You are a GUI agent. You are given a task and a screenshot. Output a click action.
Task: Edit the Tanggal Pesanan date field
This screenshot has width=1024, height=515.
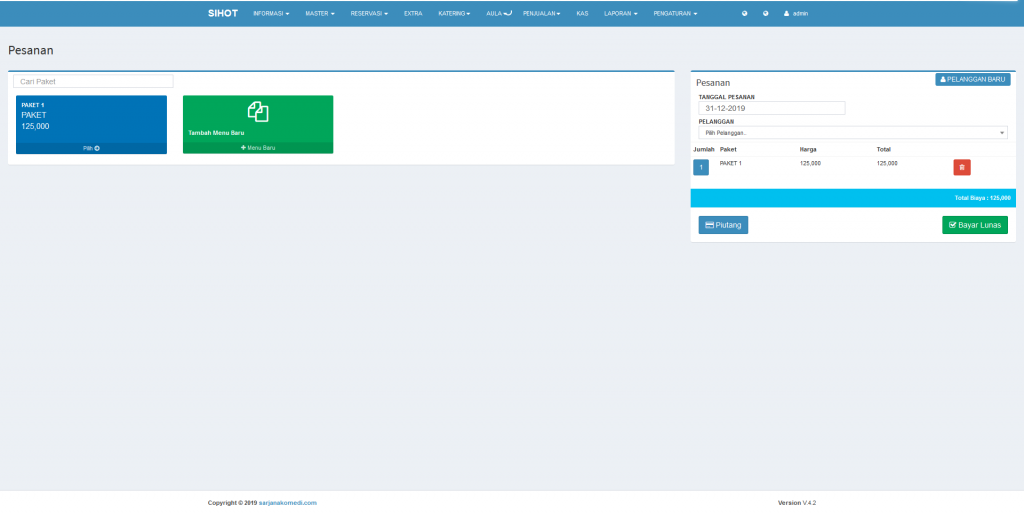point(772,108)
